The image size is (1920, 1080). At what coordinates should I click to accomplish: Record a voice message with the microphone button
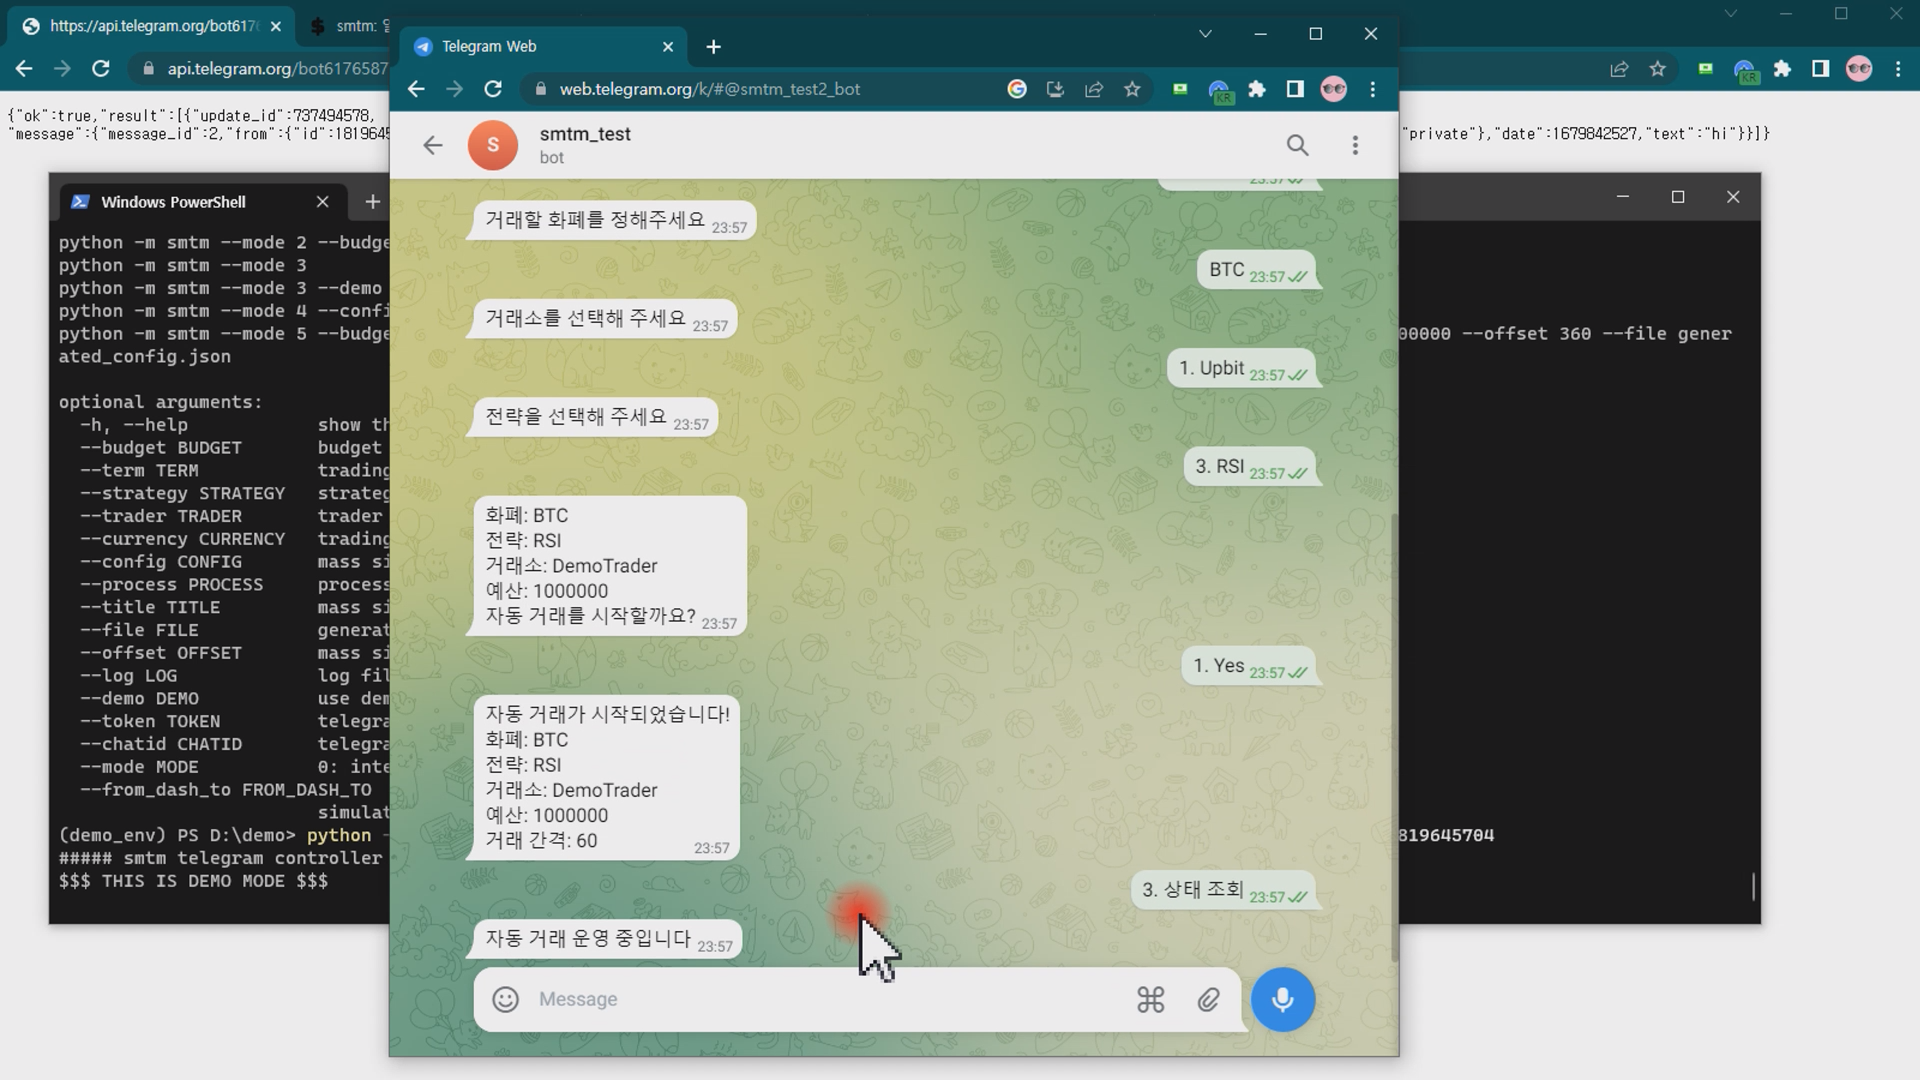tap(1282, 999)
